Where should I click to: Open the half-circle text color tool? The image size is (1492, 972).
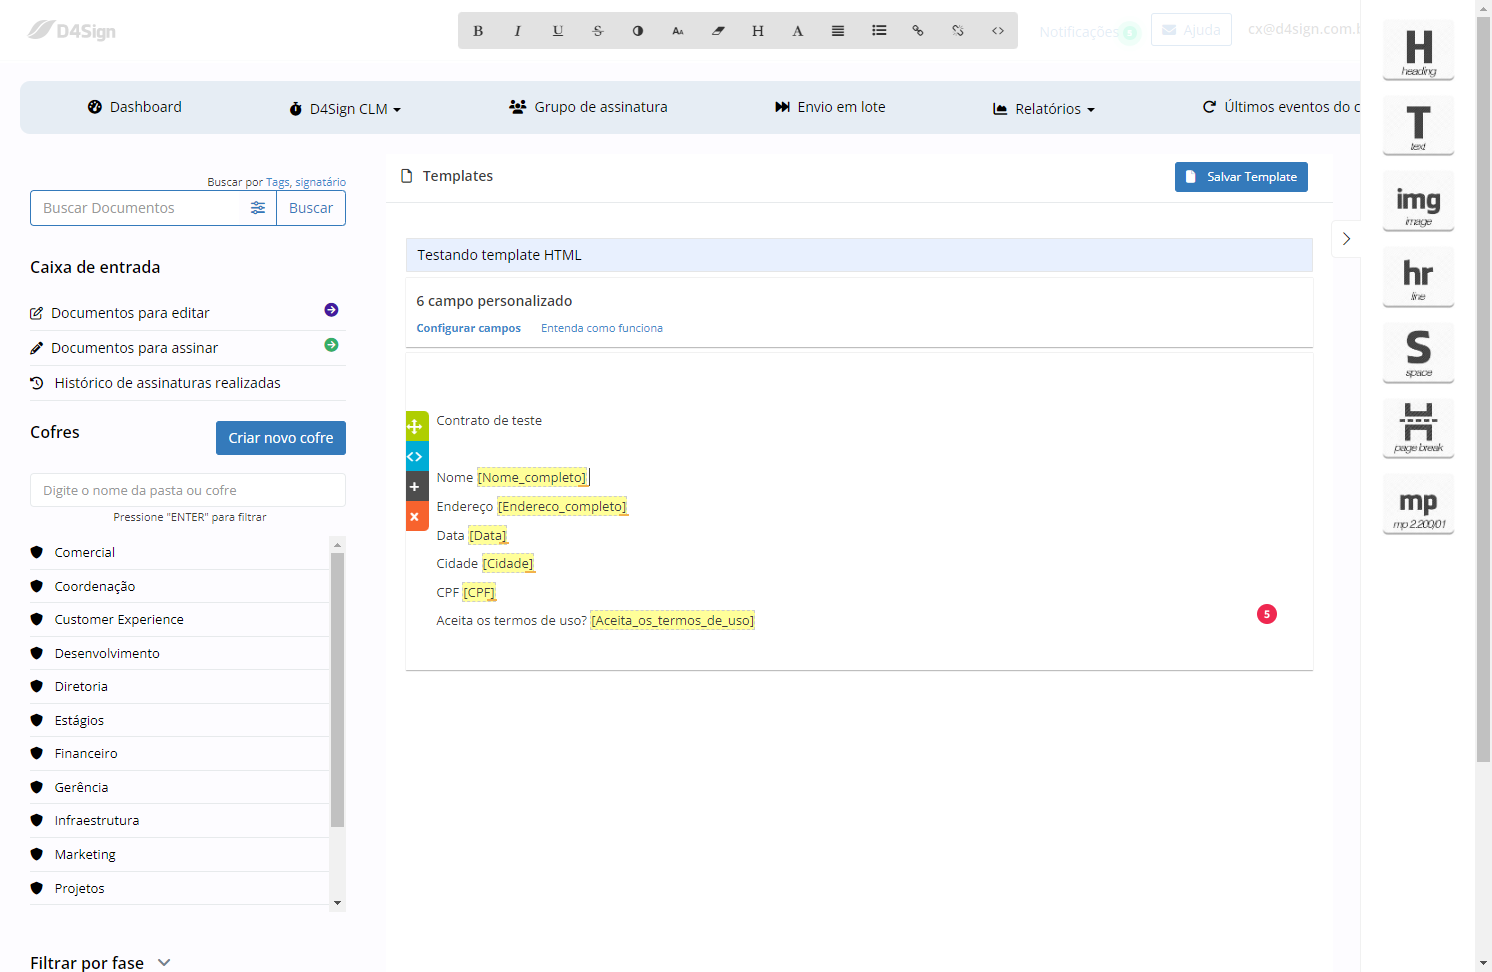pos(638,31)
